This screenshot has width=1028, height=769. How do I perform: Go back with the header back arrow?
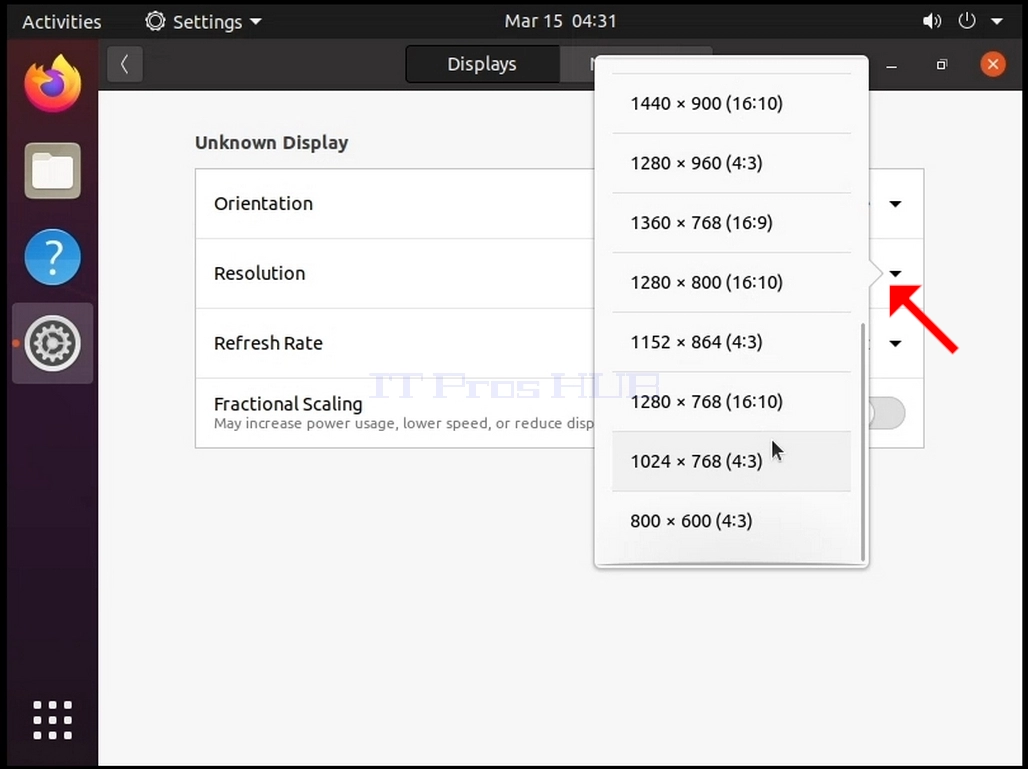click(x=125, y=64)
